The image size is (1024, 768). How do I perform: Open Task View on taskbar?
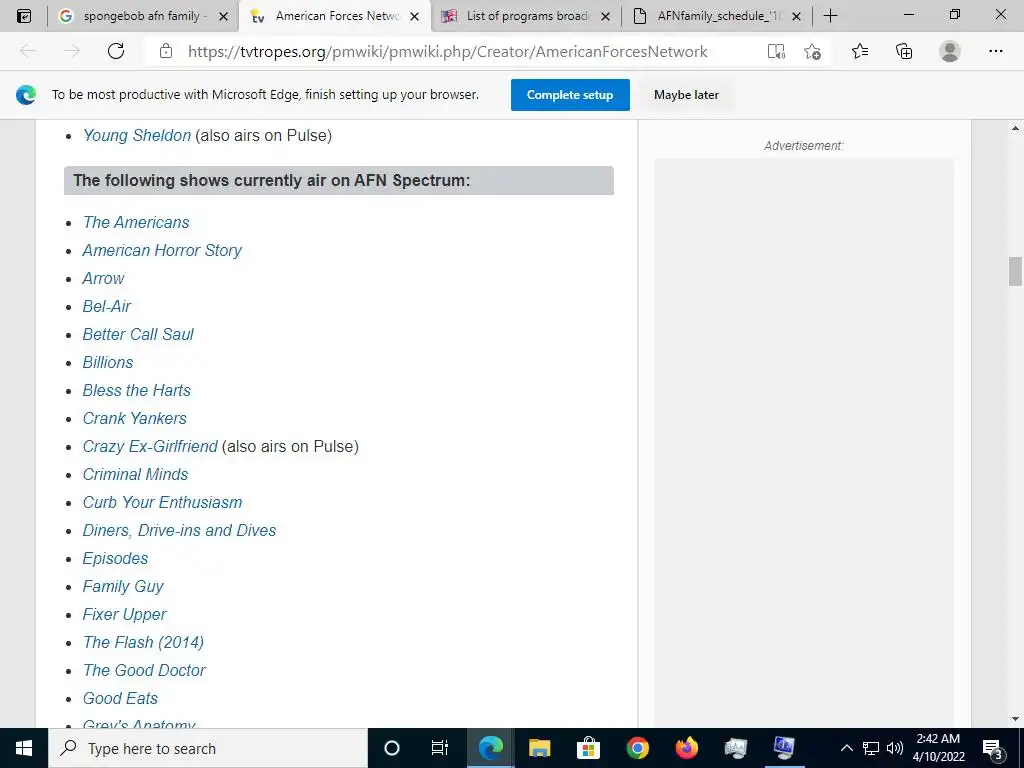click(440, 748)
